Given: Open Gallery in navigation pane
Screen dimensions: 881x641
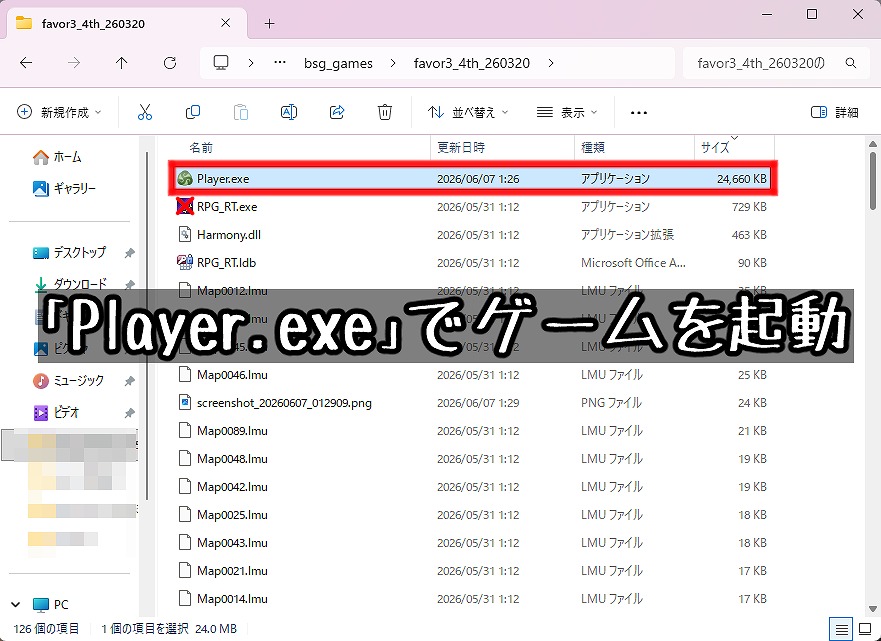Looking at the screenshot, I should (x=64, y=188).
